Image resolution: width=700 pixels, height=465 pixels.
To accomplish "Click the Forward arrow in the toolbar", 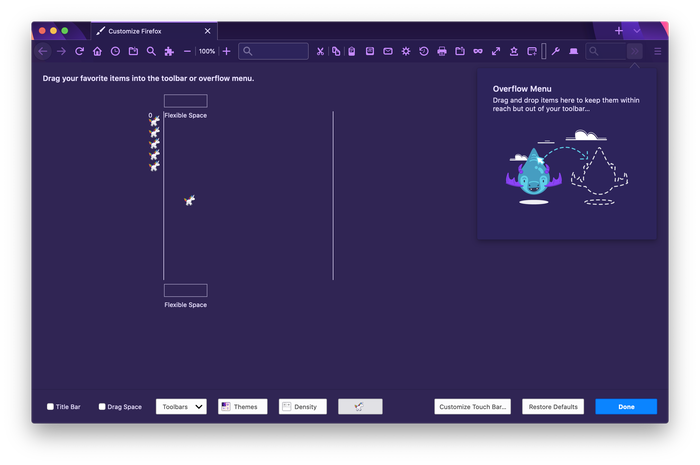I will coord(61,51).
